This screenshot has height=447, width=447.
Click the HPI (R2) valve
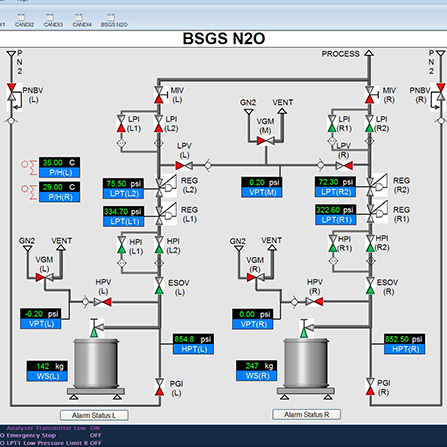click(x=370, y=243)
